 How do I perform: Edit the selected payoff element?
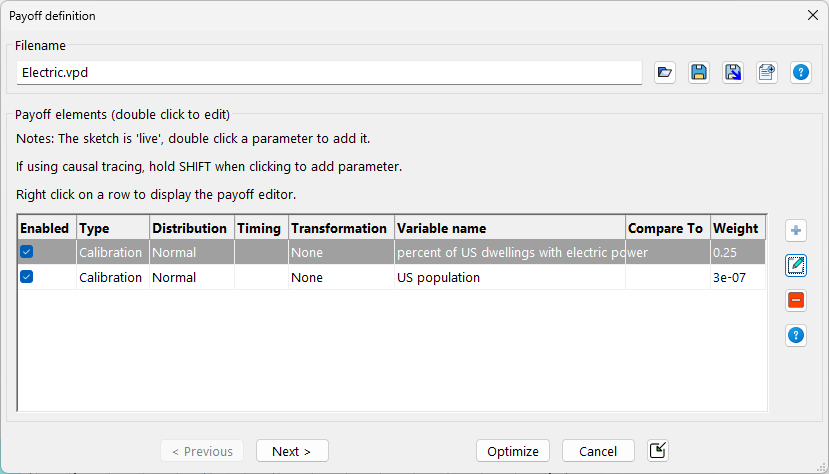796,265
